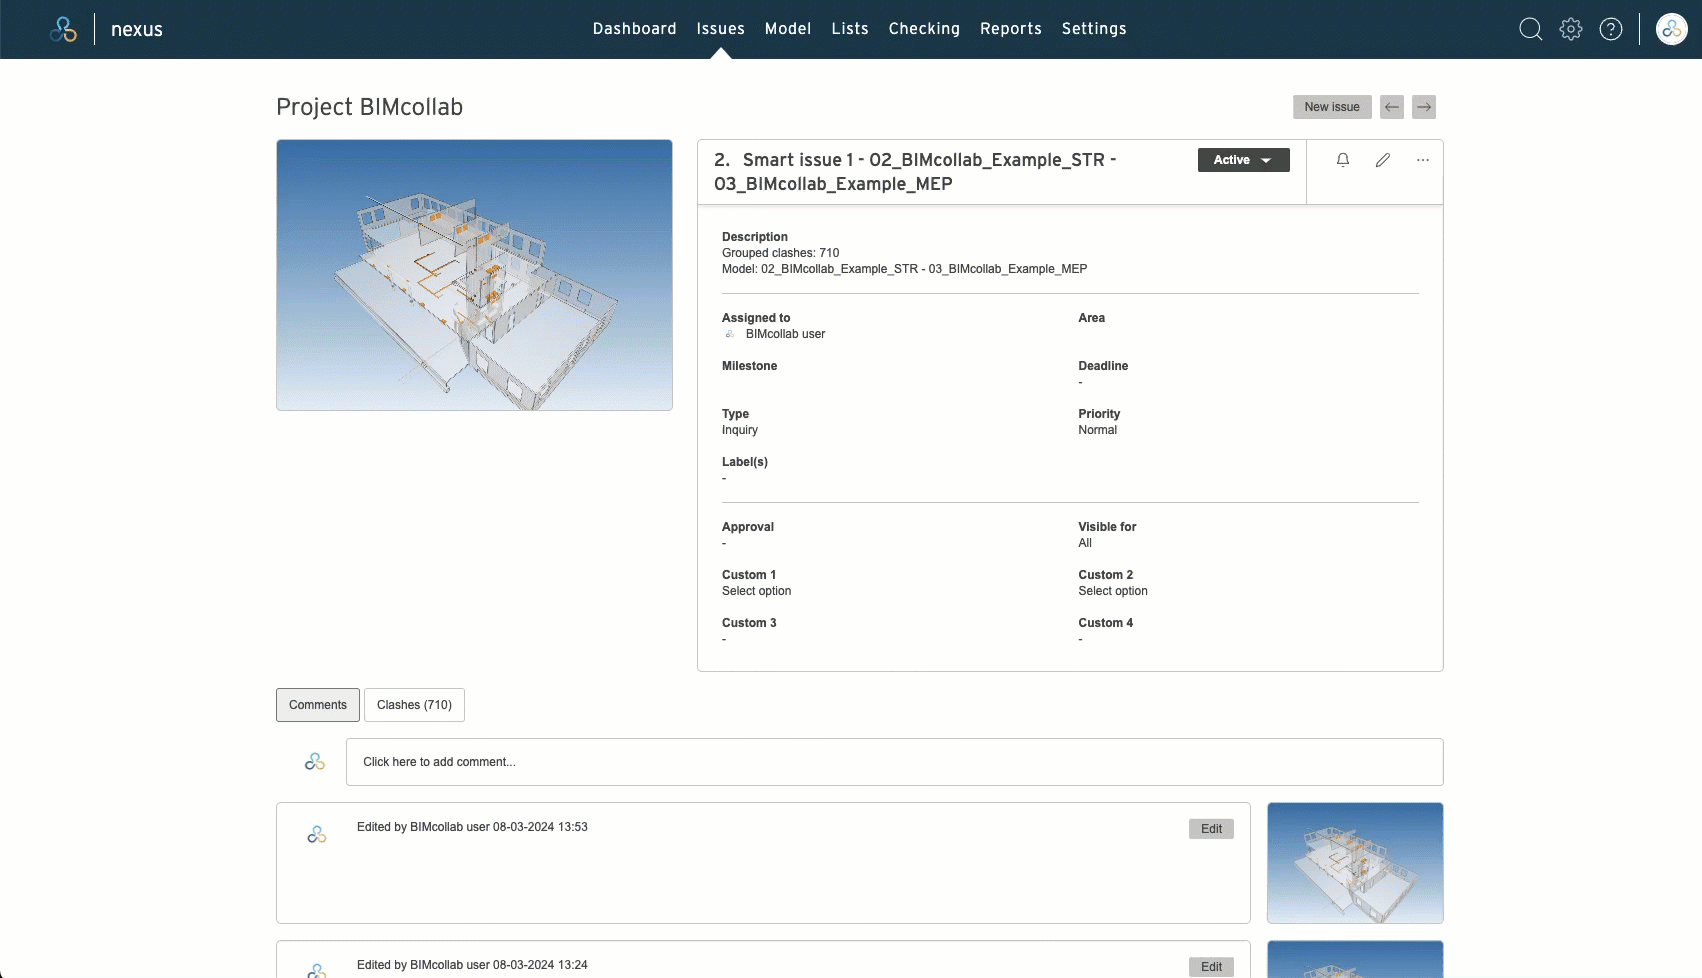
Task: Click the 'Grouped clashes: 710' text
Action: pos(780,253)
